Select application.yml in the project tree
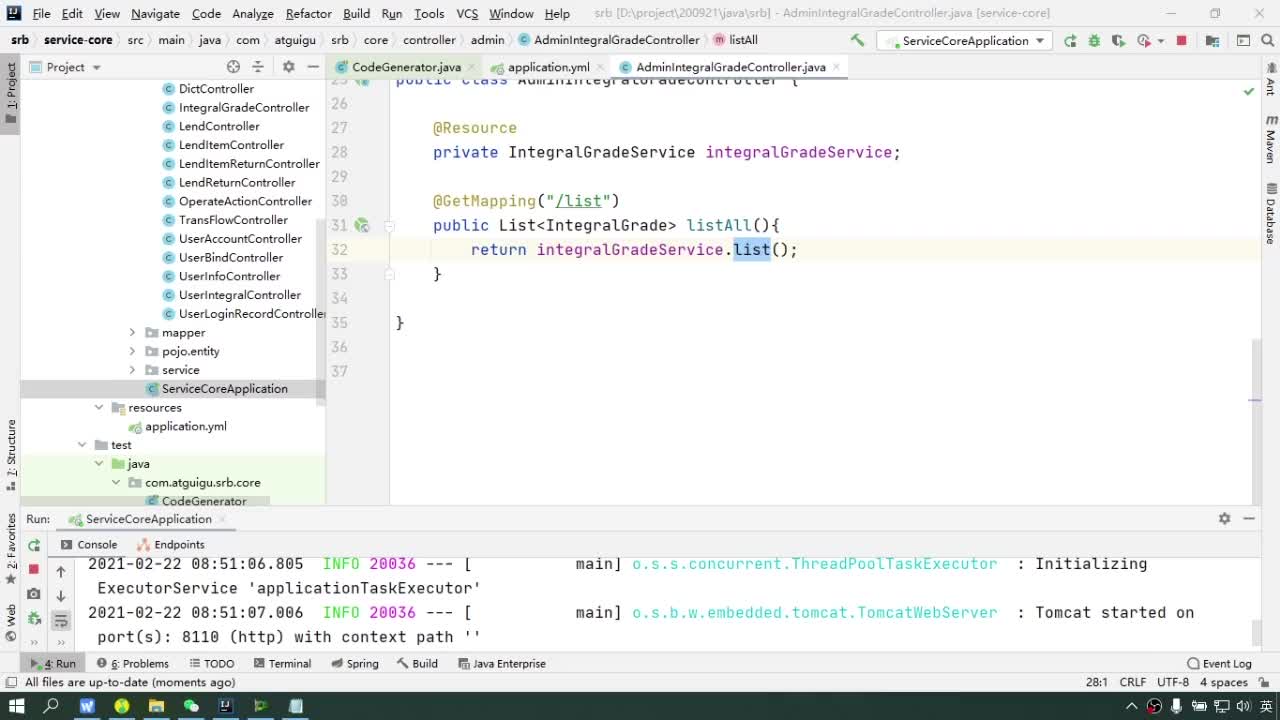1280x720 pixels. (x=185, y=426)
